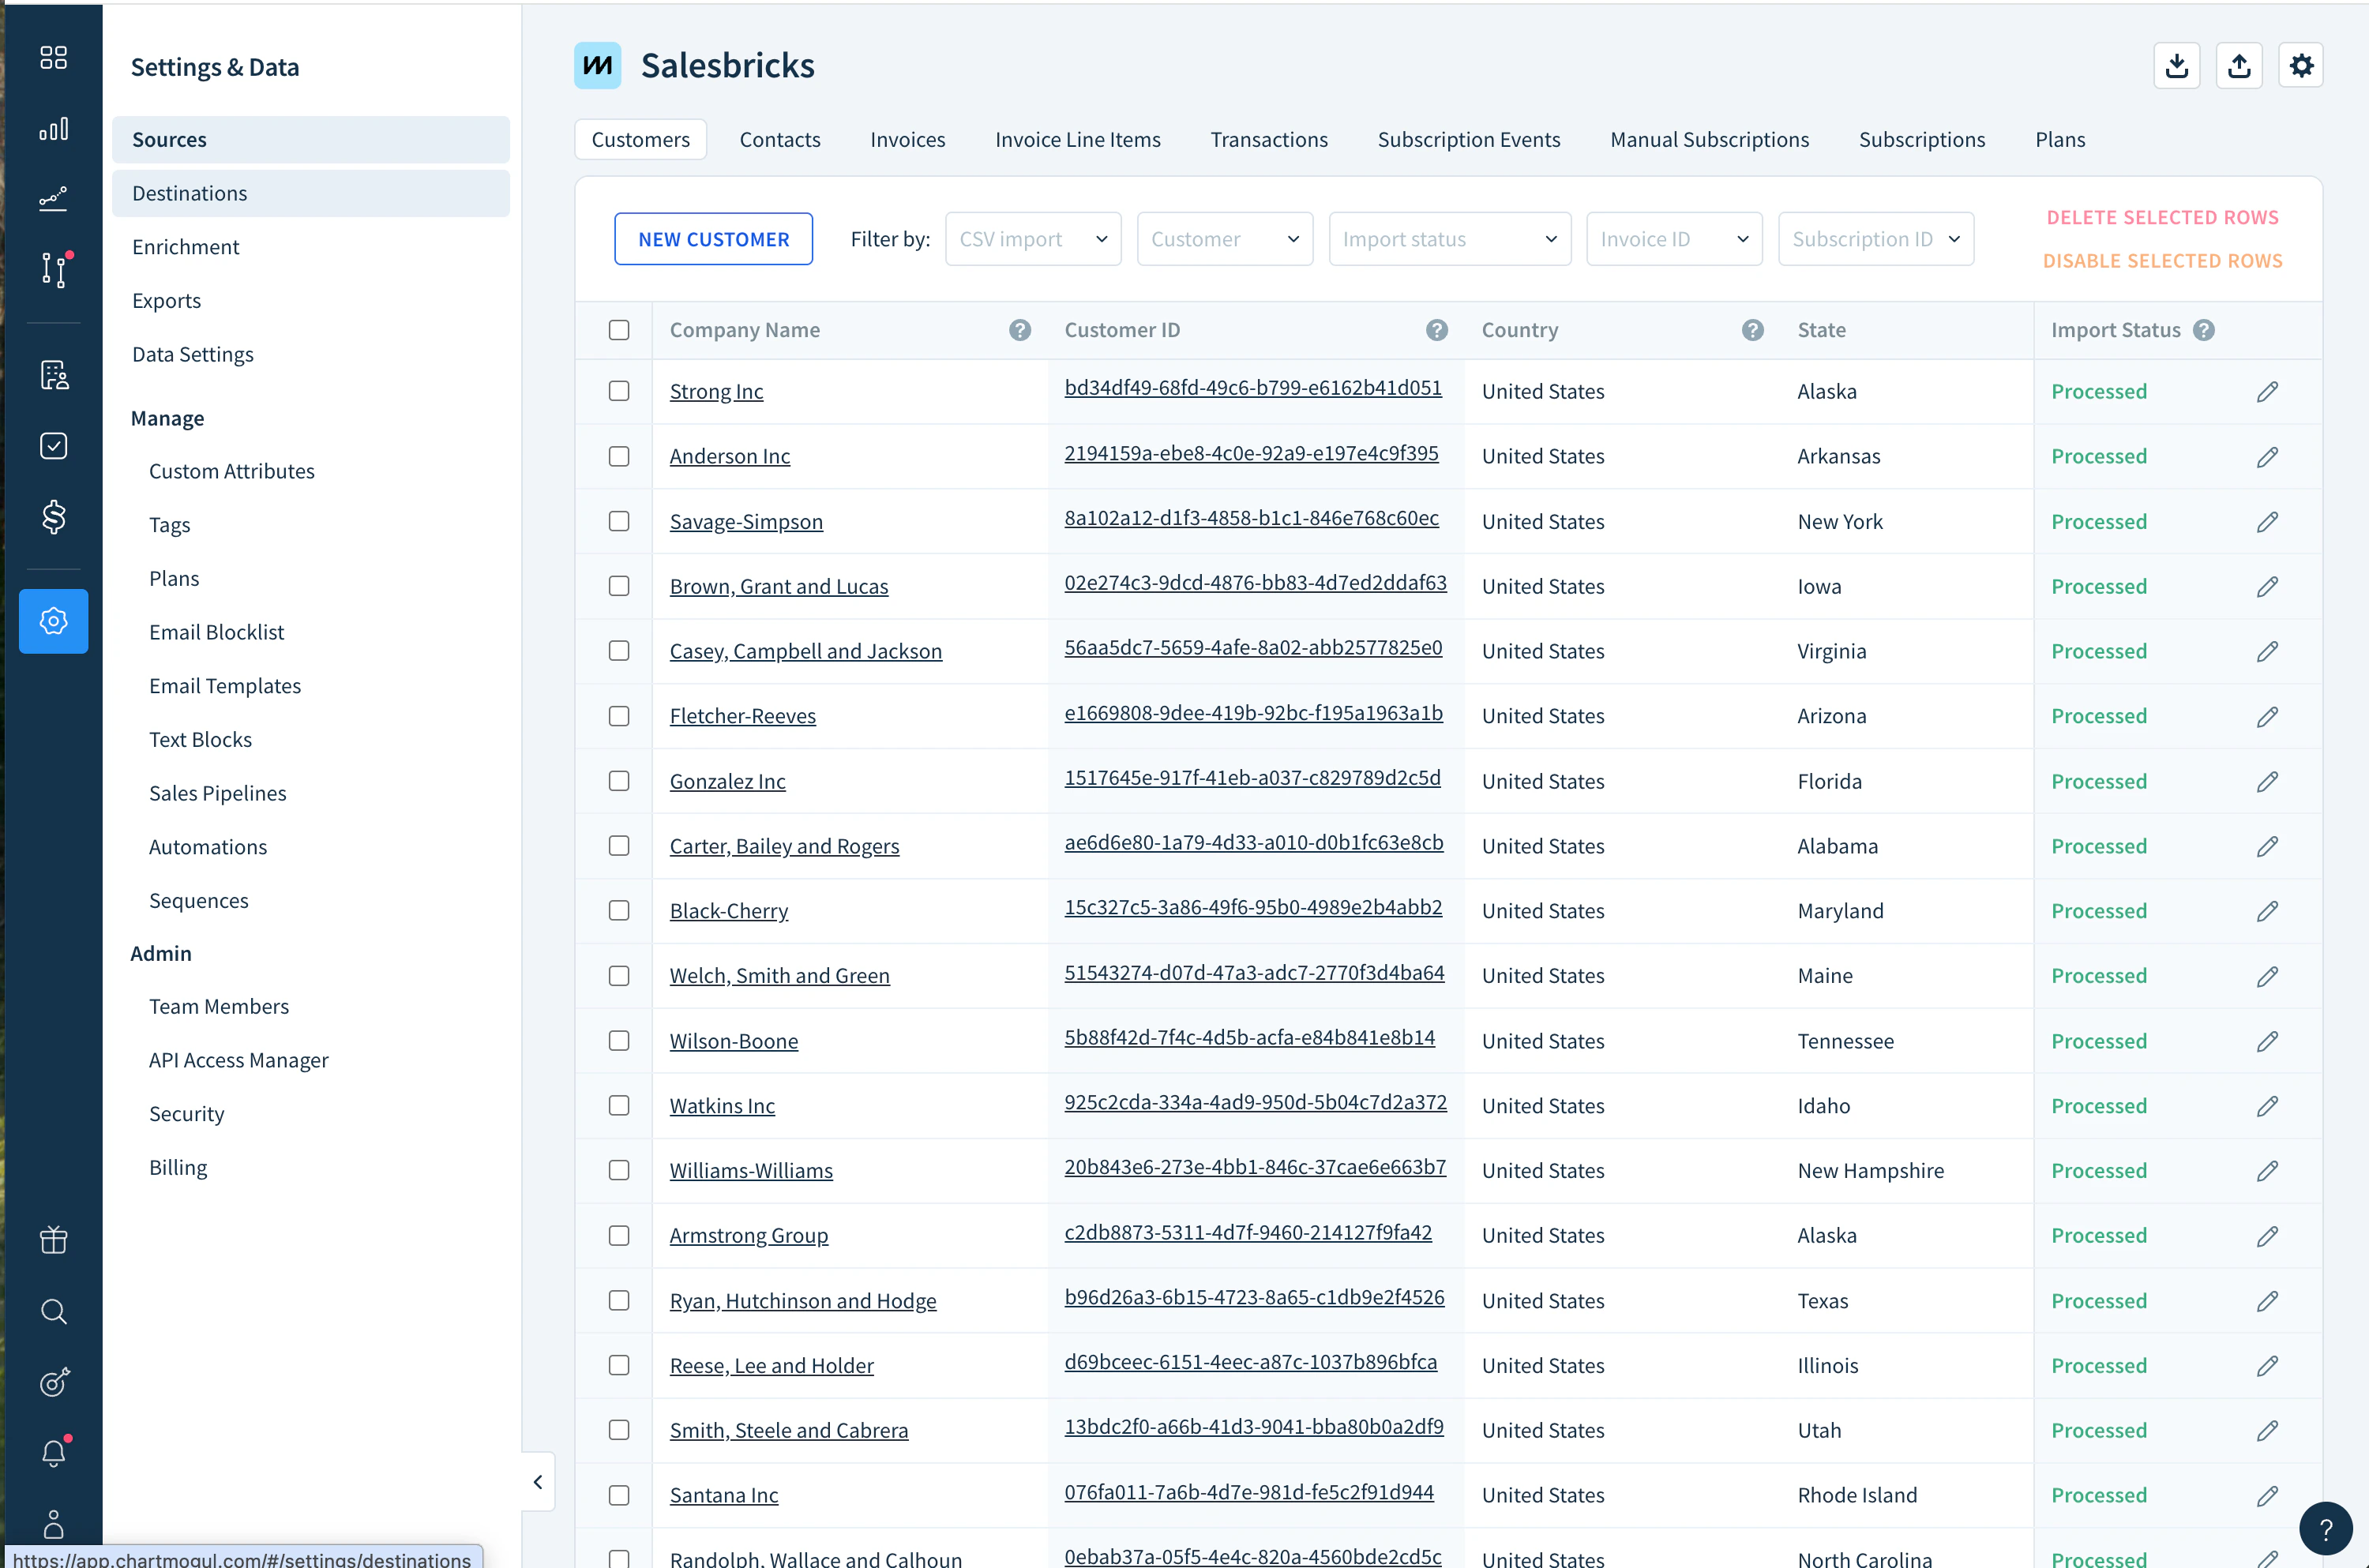Open search from the sidebar magnifier icon
Screen dimensions: 2369x1568
click(x=54, y=1312)
